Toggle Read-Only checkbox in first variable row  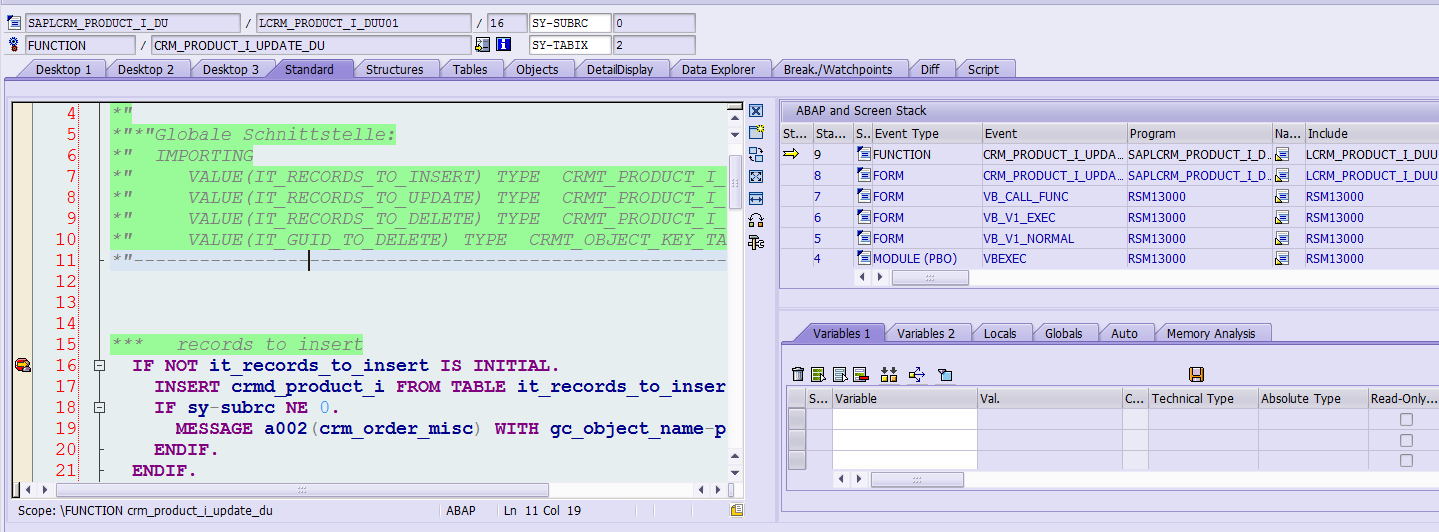pyautogui.click(x=1406, y=420)
